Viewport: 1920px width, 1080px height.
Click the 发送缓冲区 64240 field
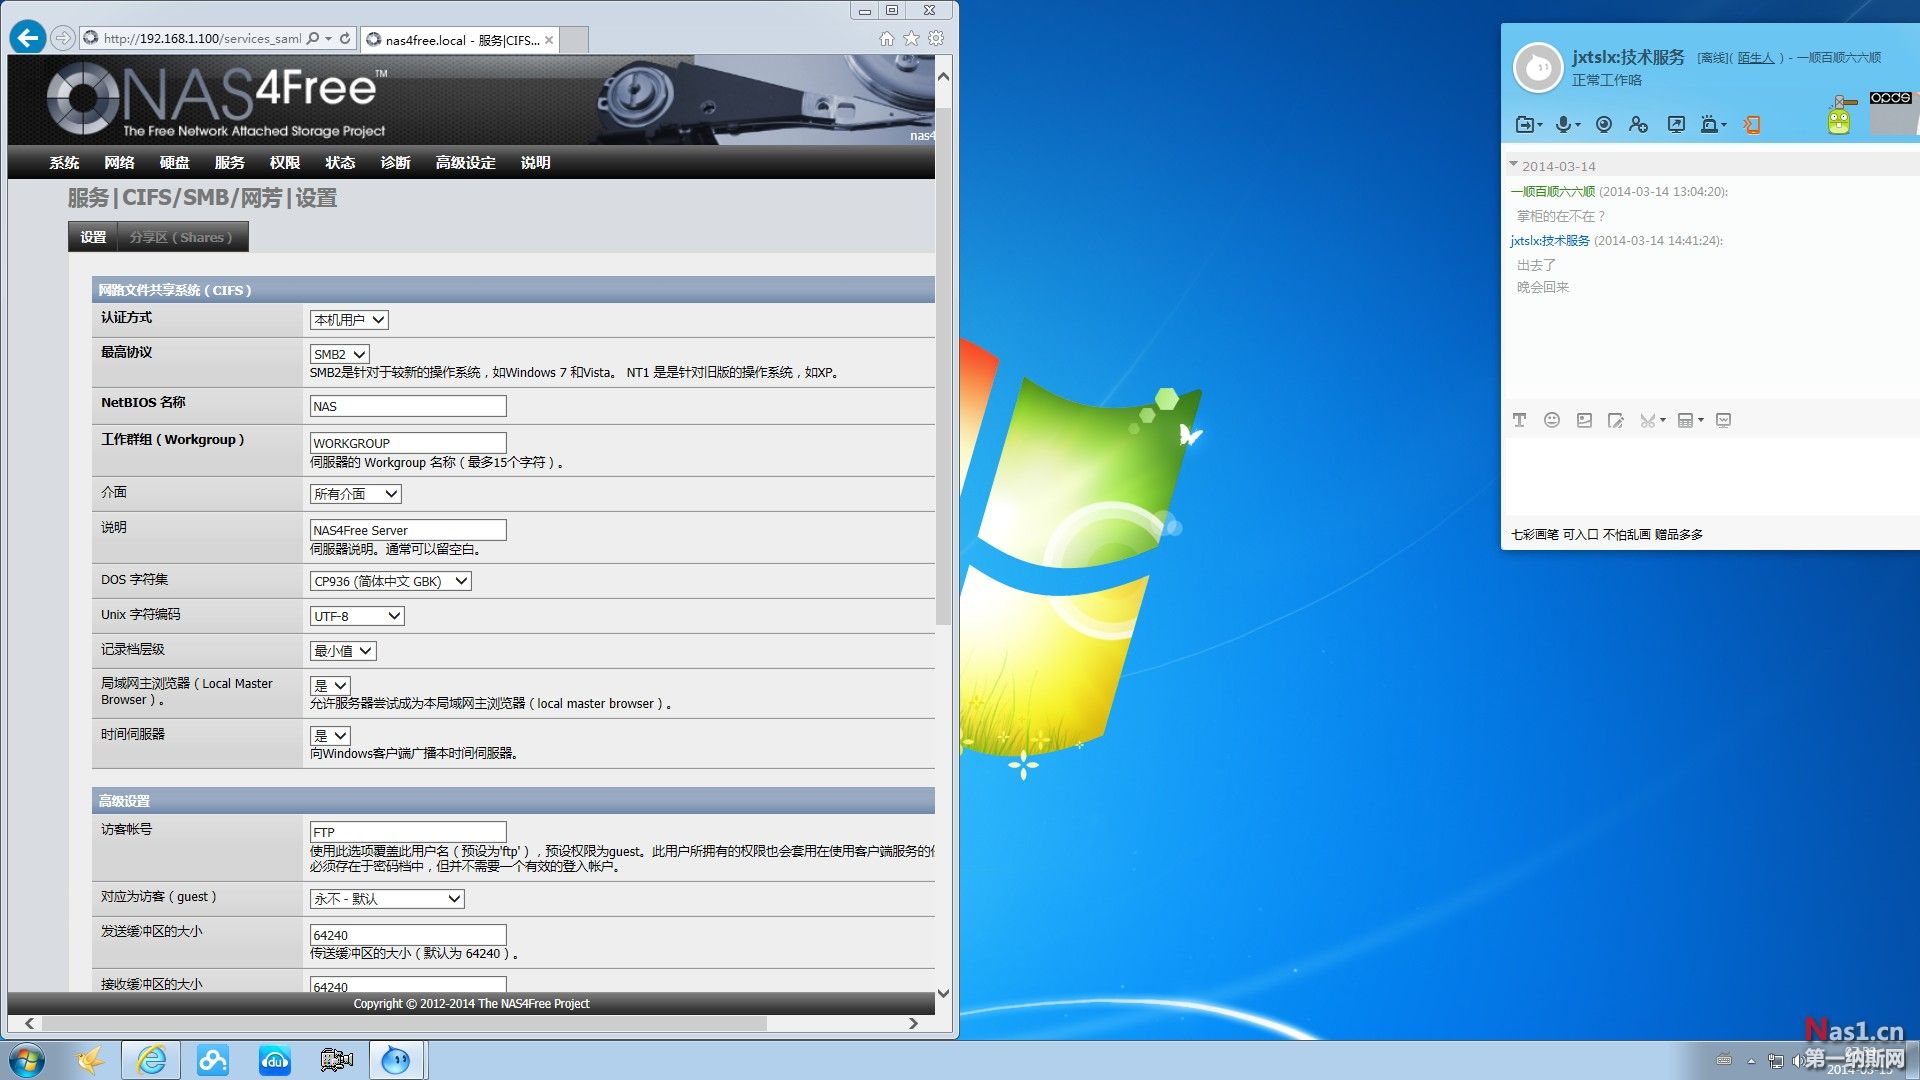click(x=408, y=935)
